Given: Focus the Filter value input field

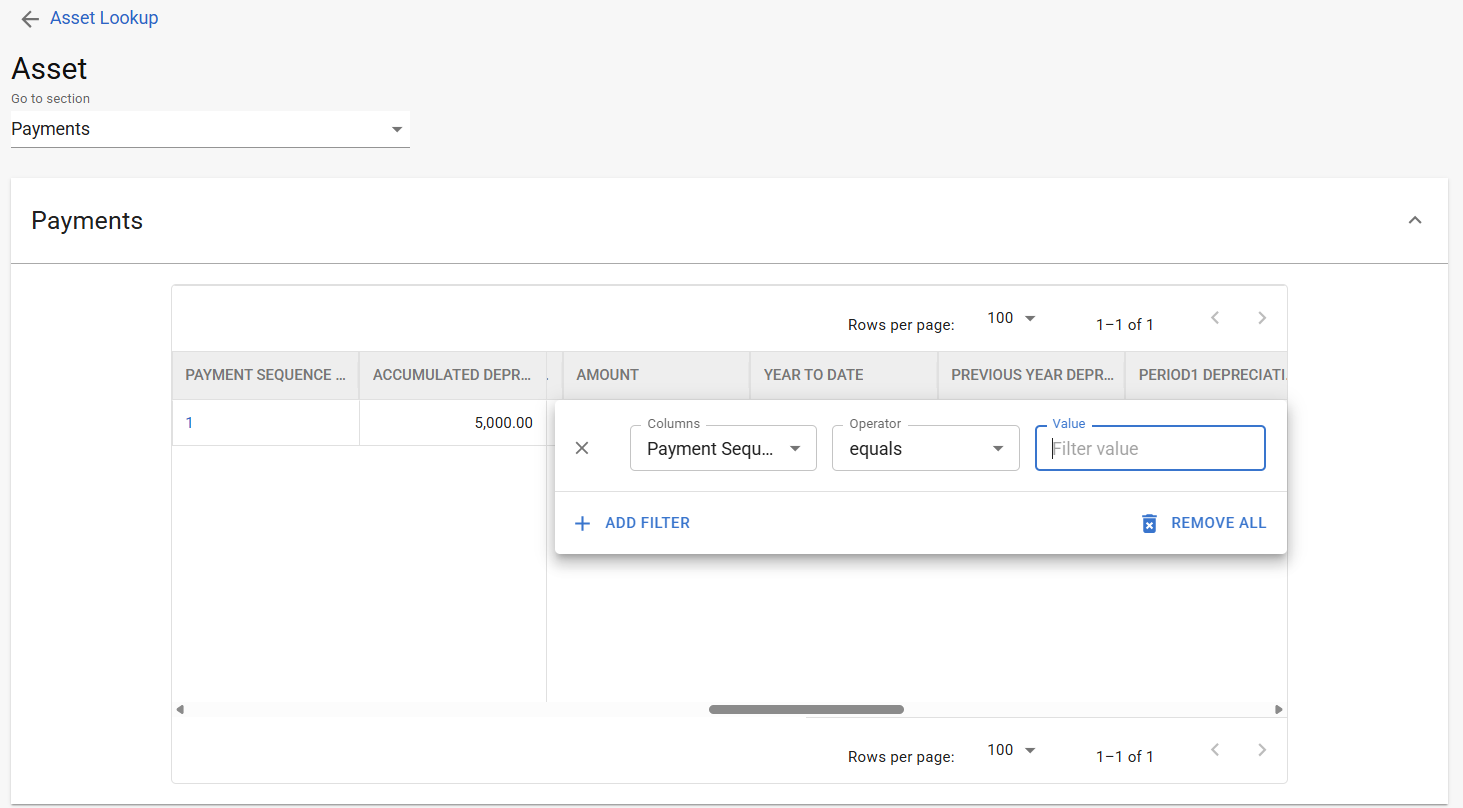Looking at the screenshot, I should pyautogui.click(x=1150, y=449).
